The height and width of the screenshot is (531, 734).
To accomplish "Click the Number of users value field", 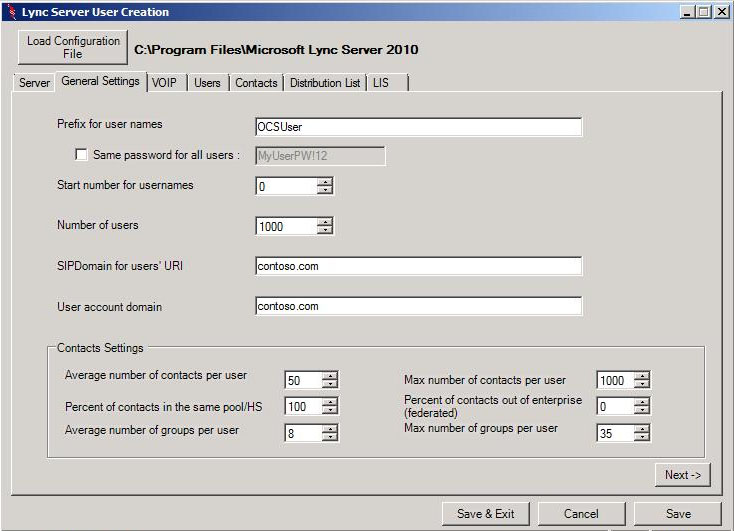I will coord(286,226).
